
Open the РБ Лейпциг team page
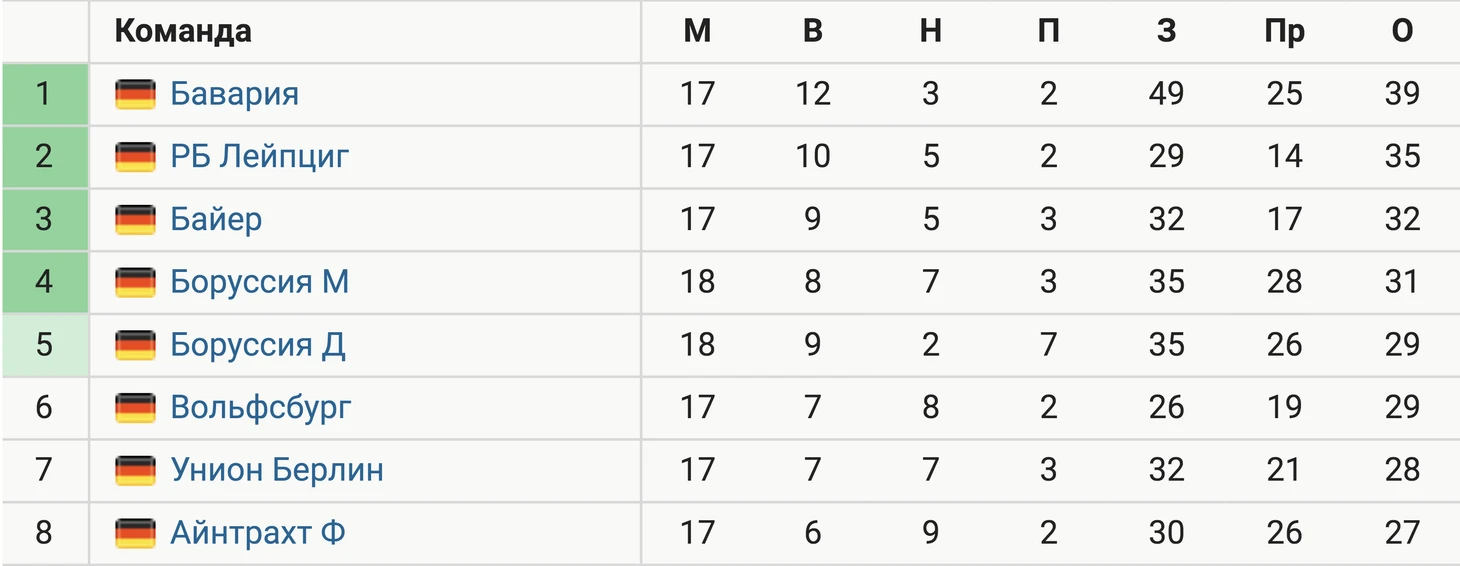point(259,157)
